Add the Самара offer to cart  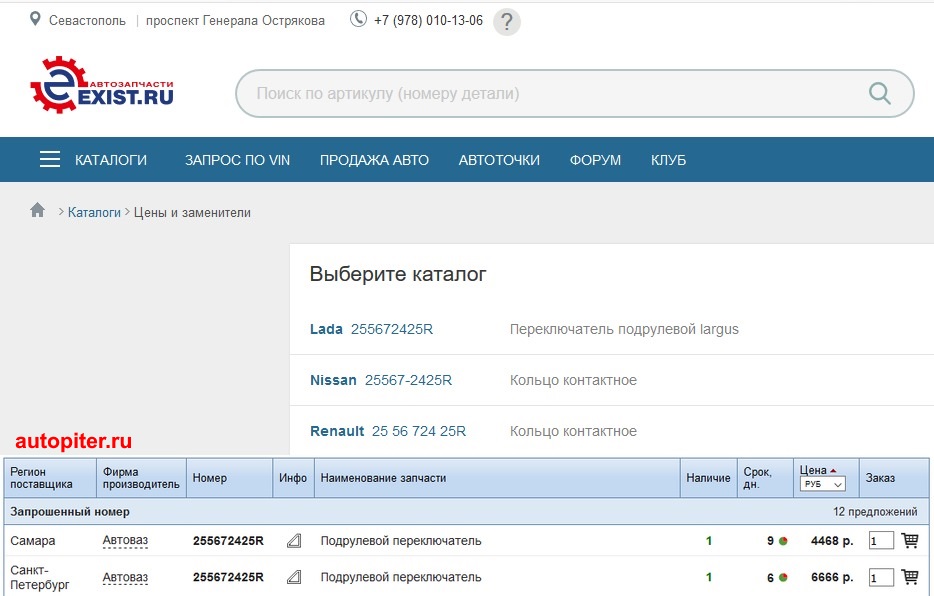910,540
